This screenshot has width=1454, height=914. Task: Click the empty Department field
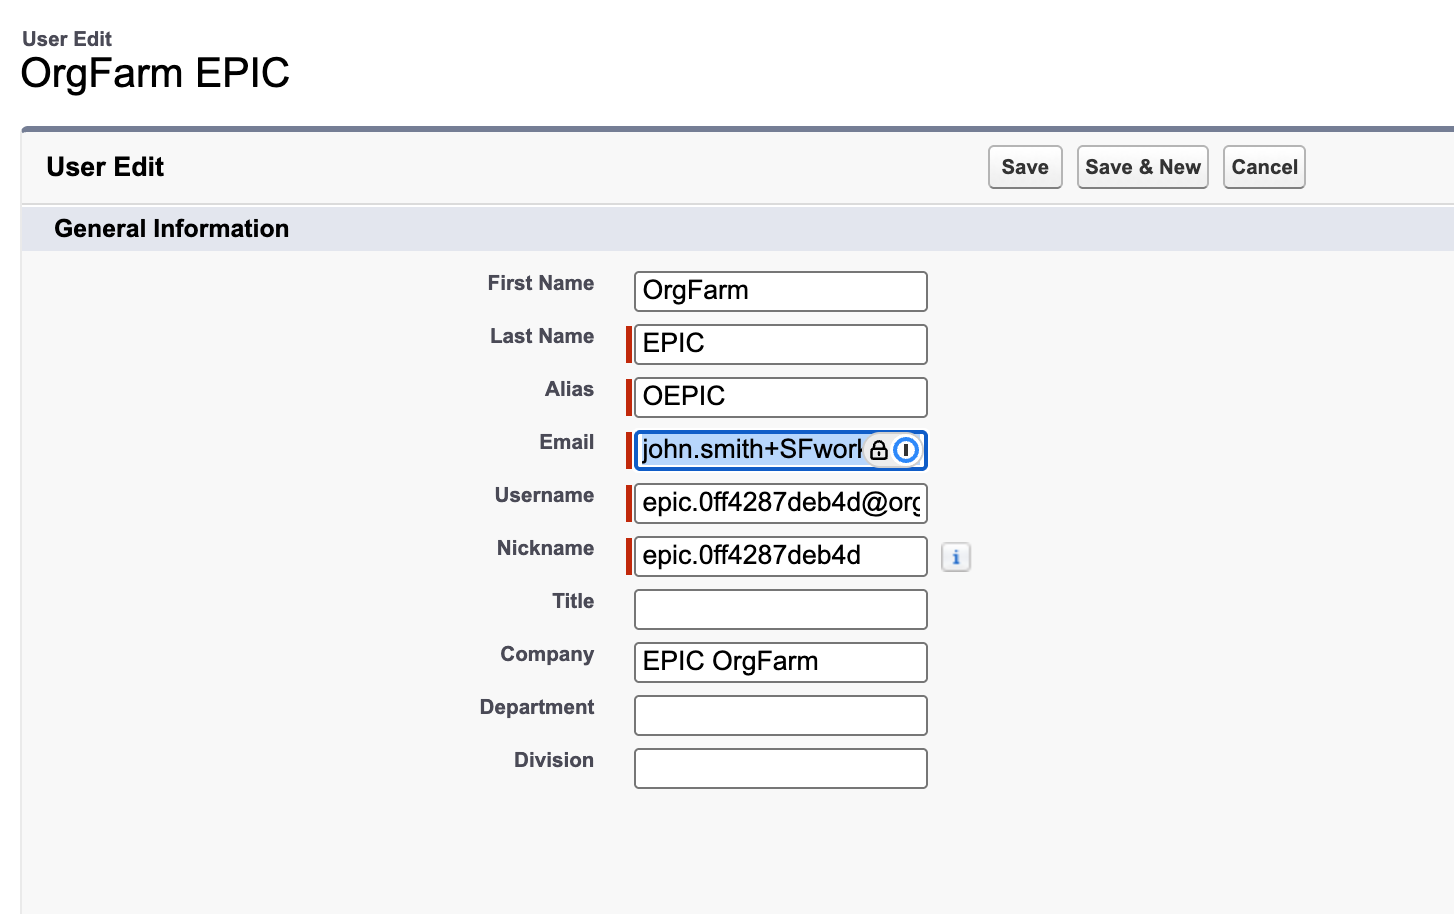coord(780,715)
